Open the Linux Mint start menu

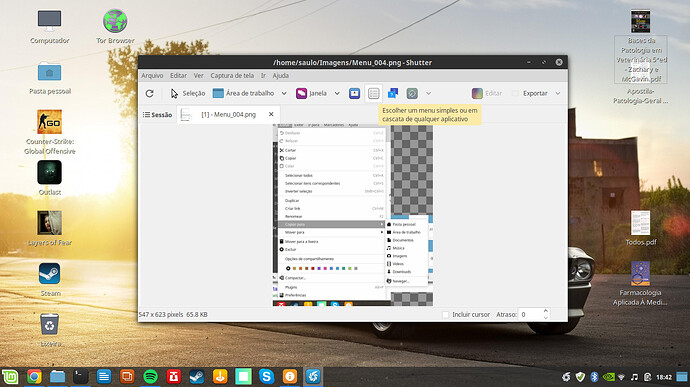(10, 377)
